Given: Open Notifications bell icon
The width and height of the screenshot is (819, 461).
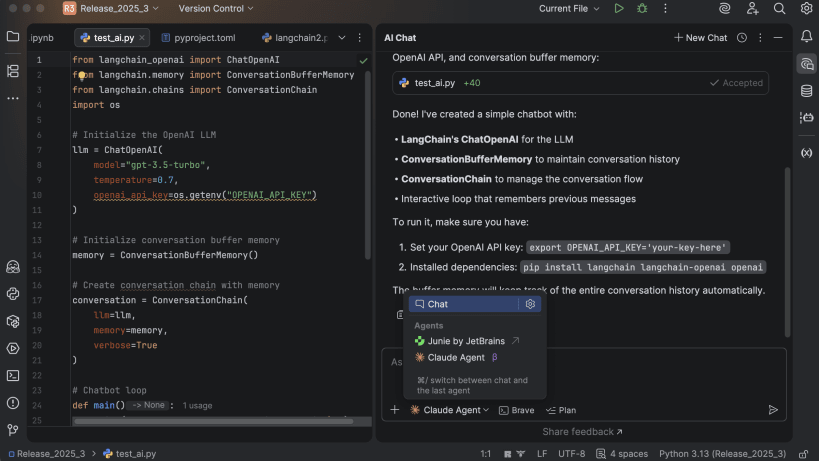Looking at the screenshot, I should click(x=806, y=36).
